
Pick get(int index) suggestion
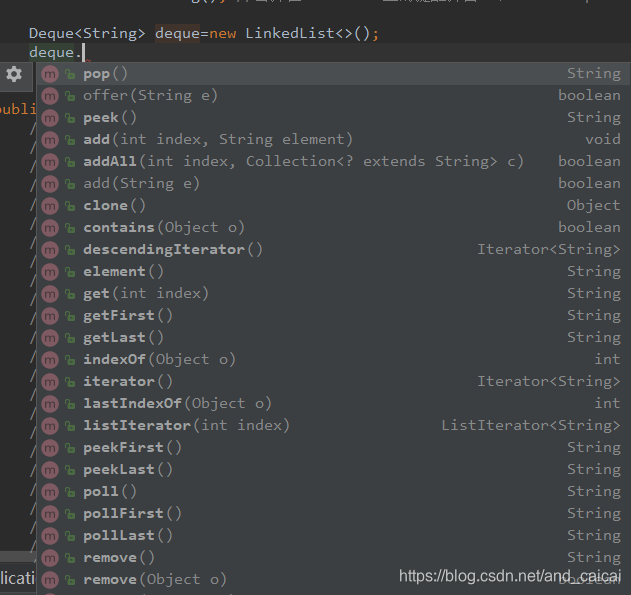point(333,294)
